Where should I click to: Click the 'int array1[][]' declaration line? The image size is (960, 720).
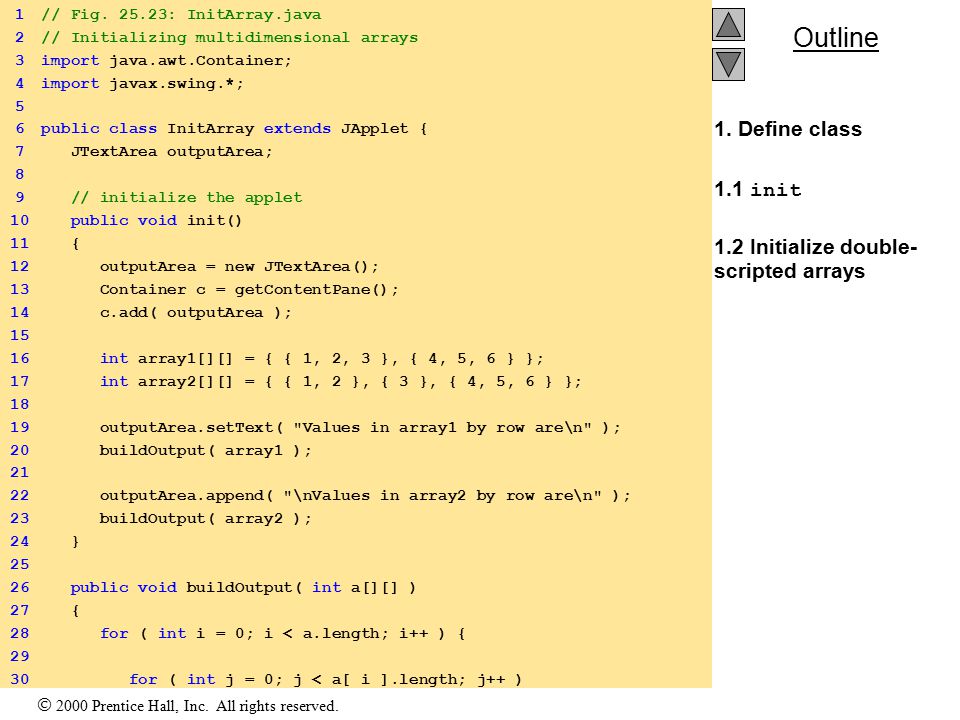pyautogui.click(x=321, y=359)
